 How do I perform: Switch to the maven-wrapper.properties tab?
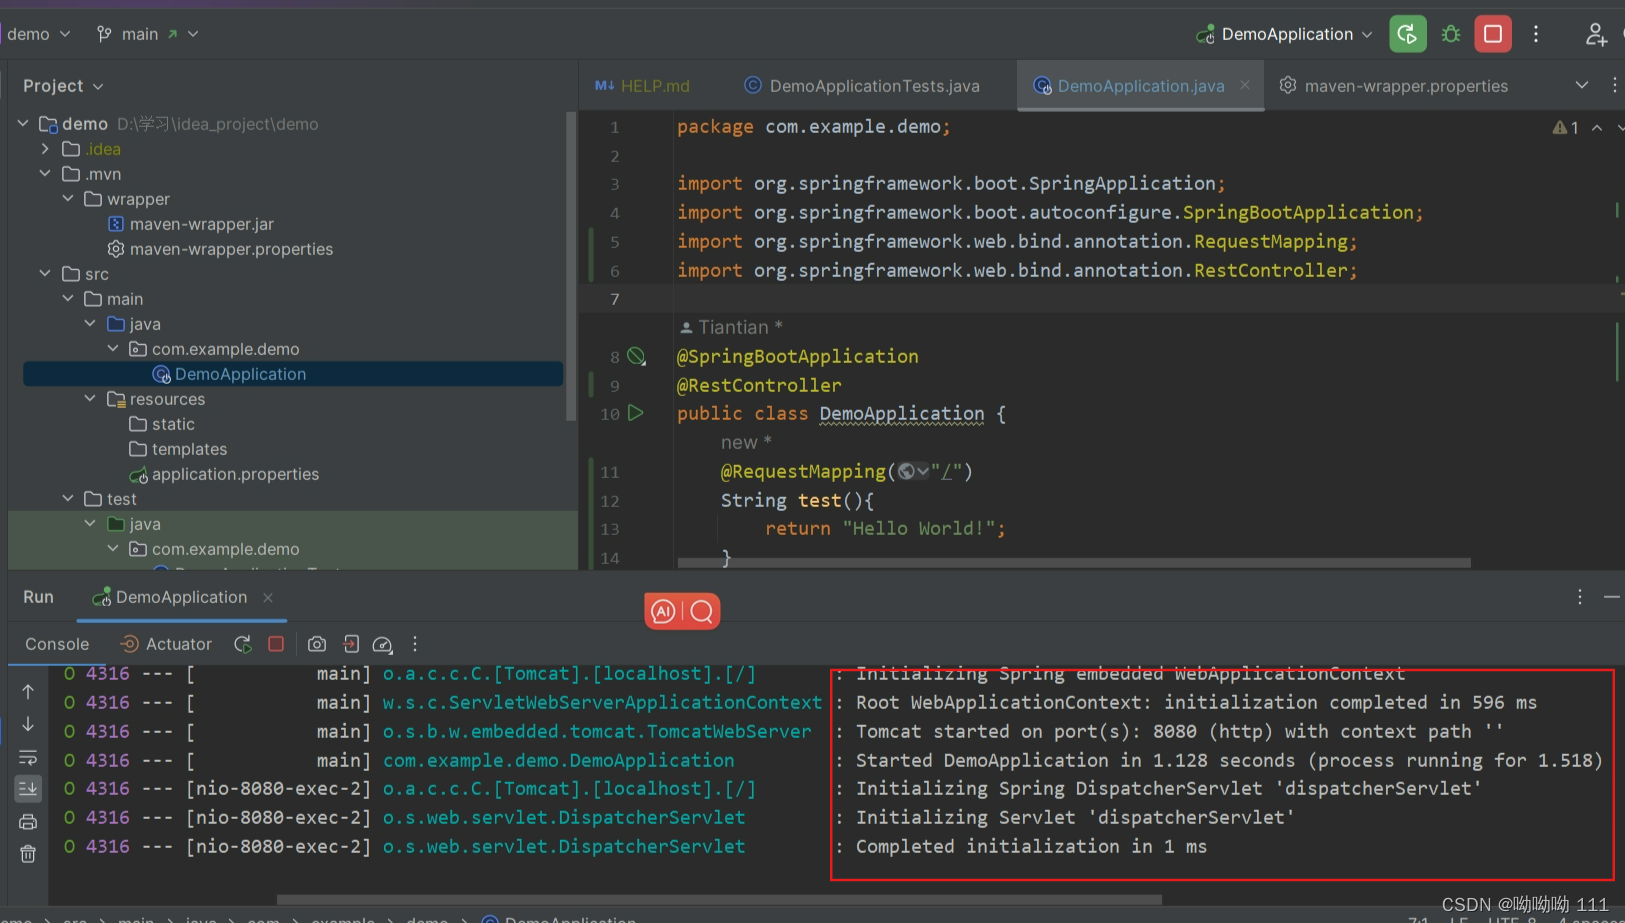click(1394, 86)
